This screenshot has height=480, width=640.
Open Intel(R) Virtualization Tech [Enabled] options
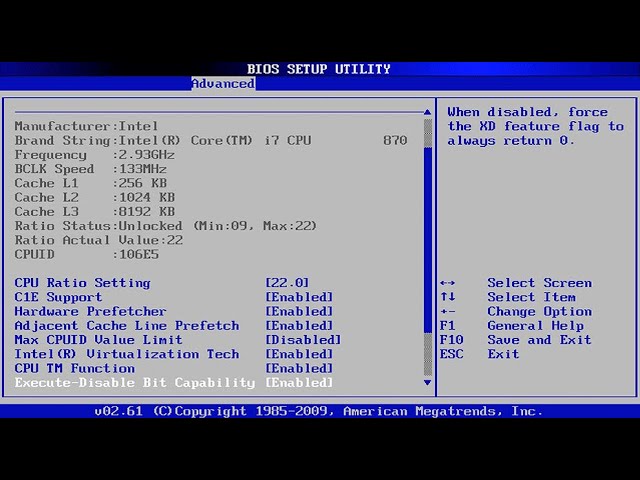(x=299, y=354)
